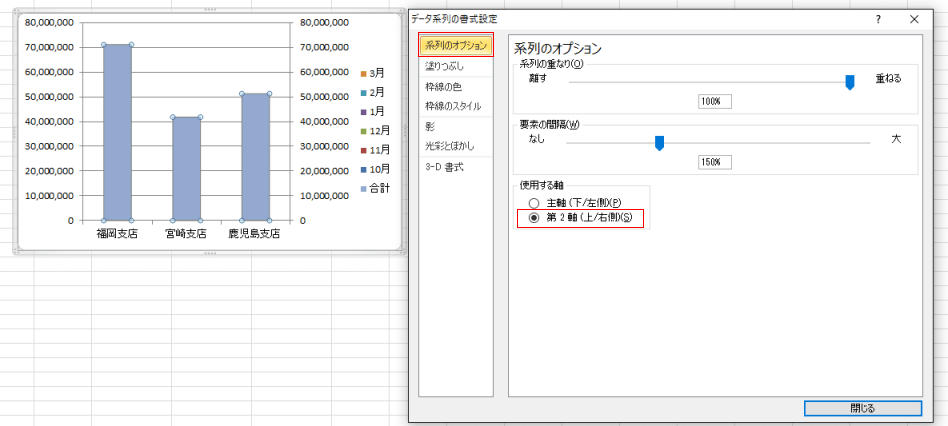Click right axis value 10,000,000
948x426 pixels.
325,196
